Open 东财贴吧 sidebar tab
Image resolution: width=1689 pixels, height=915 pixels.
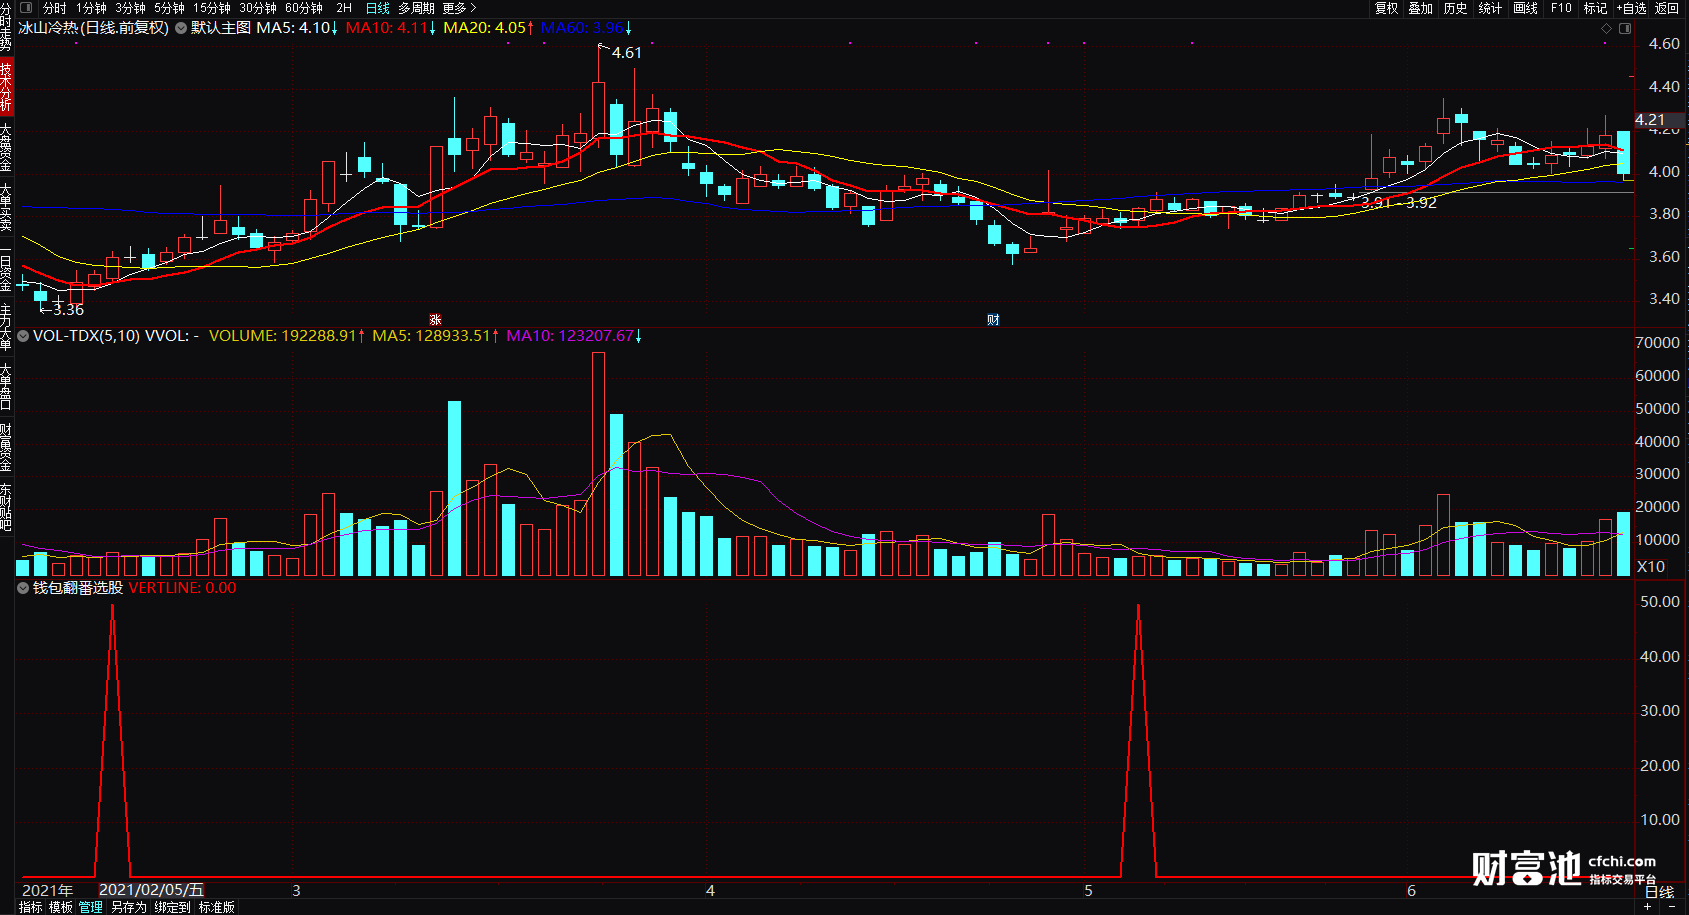6,506
